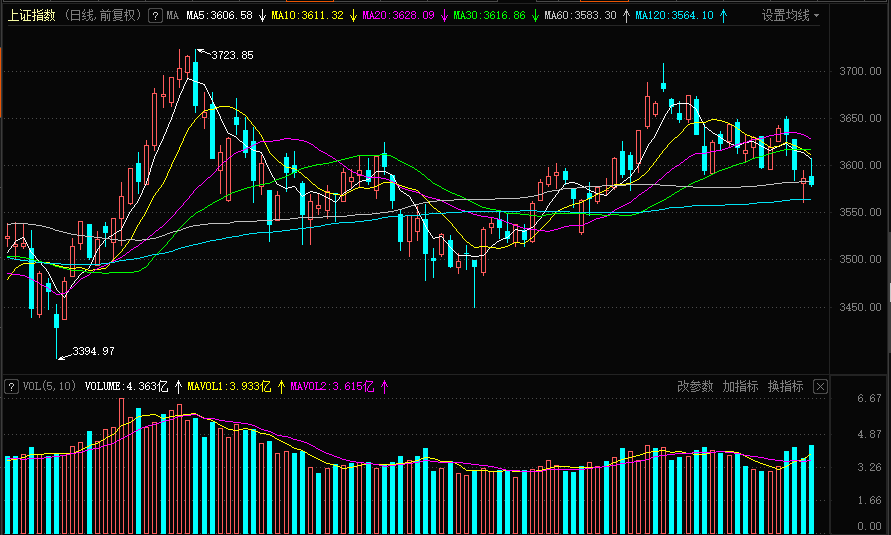Open the 设置均线 dropdown
891x535 pixels.
coord(790,16)
